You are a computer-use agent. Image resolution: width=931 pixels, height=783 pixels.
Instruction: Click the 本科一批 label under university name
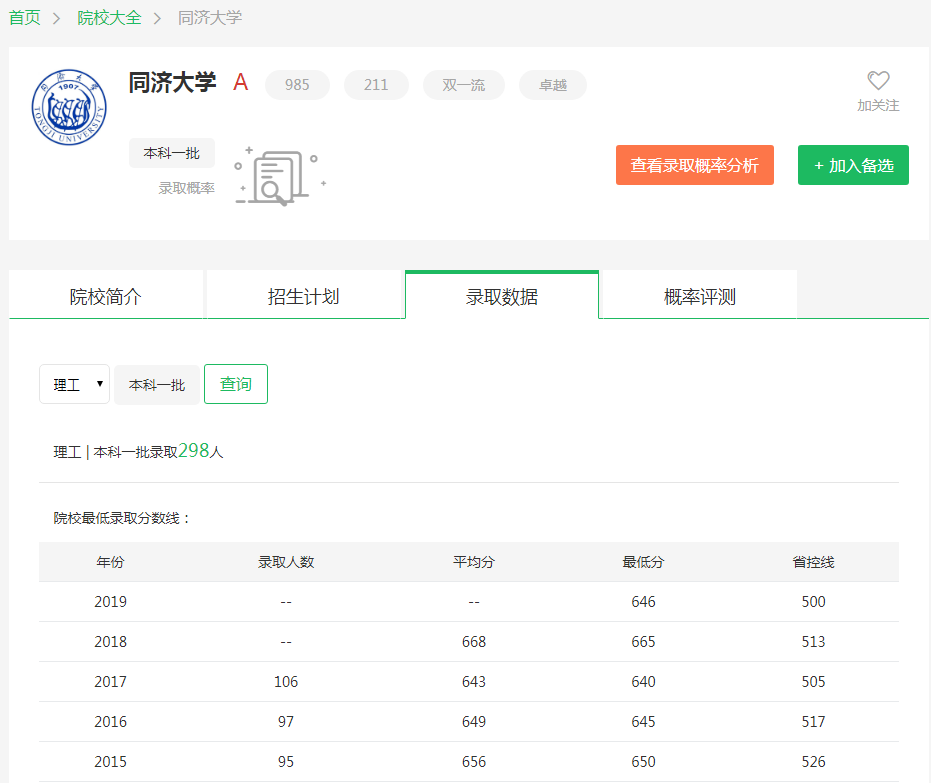pyautogui.click(x=172, y=153)
